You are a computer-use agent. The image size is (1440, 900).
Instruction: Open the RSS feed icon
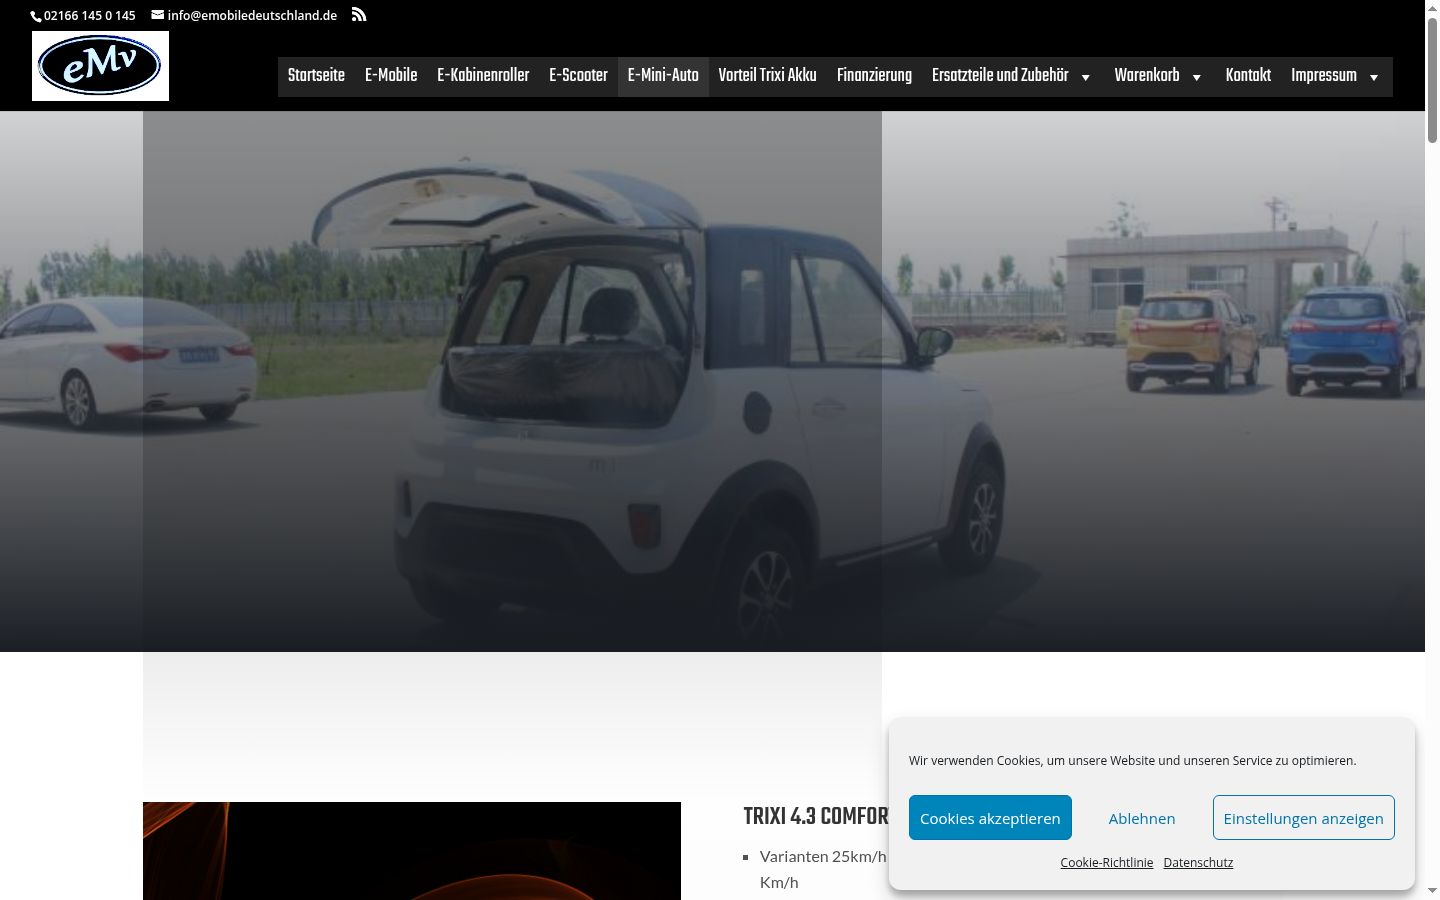359,14
